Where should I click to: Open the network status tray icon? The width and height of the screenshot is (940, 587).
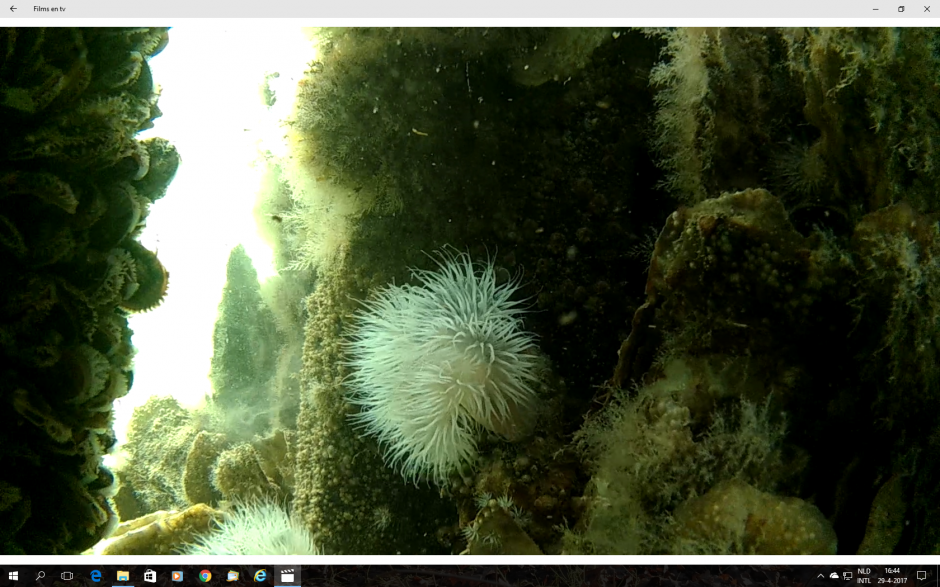(x=848, y=576)
